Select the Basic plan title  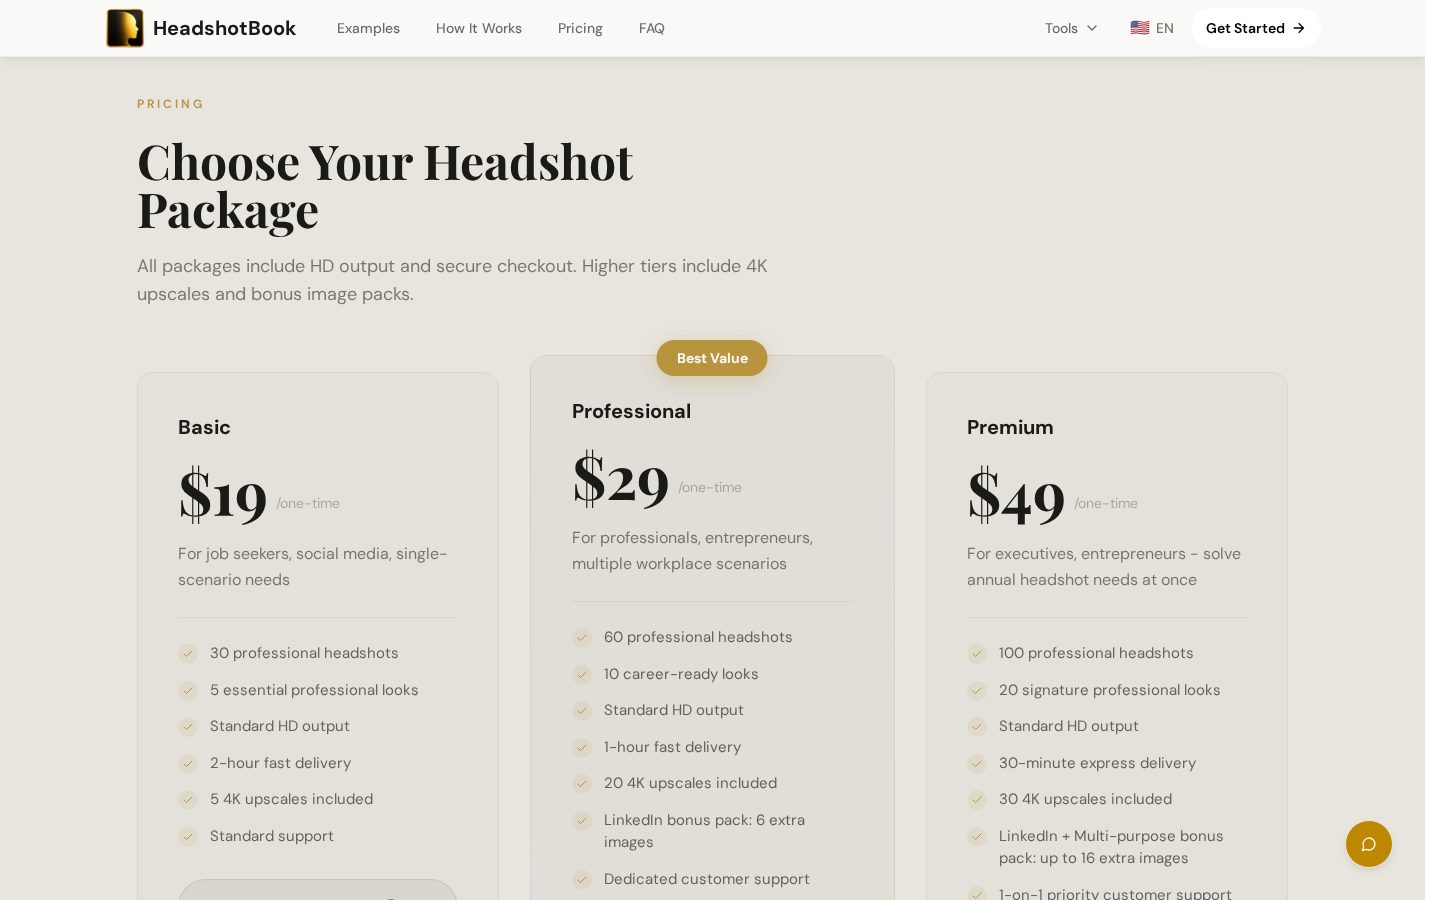(x=204, y=427)
